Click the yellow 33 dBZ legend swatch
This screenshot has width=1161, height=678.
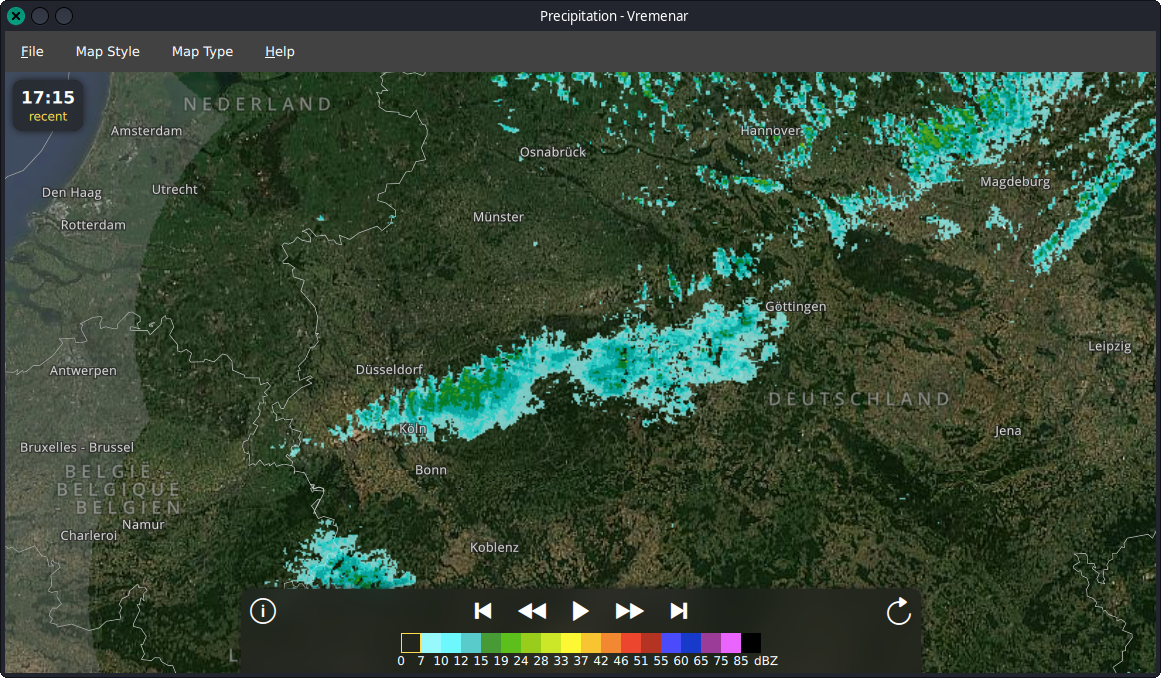(x=571, y=643)
